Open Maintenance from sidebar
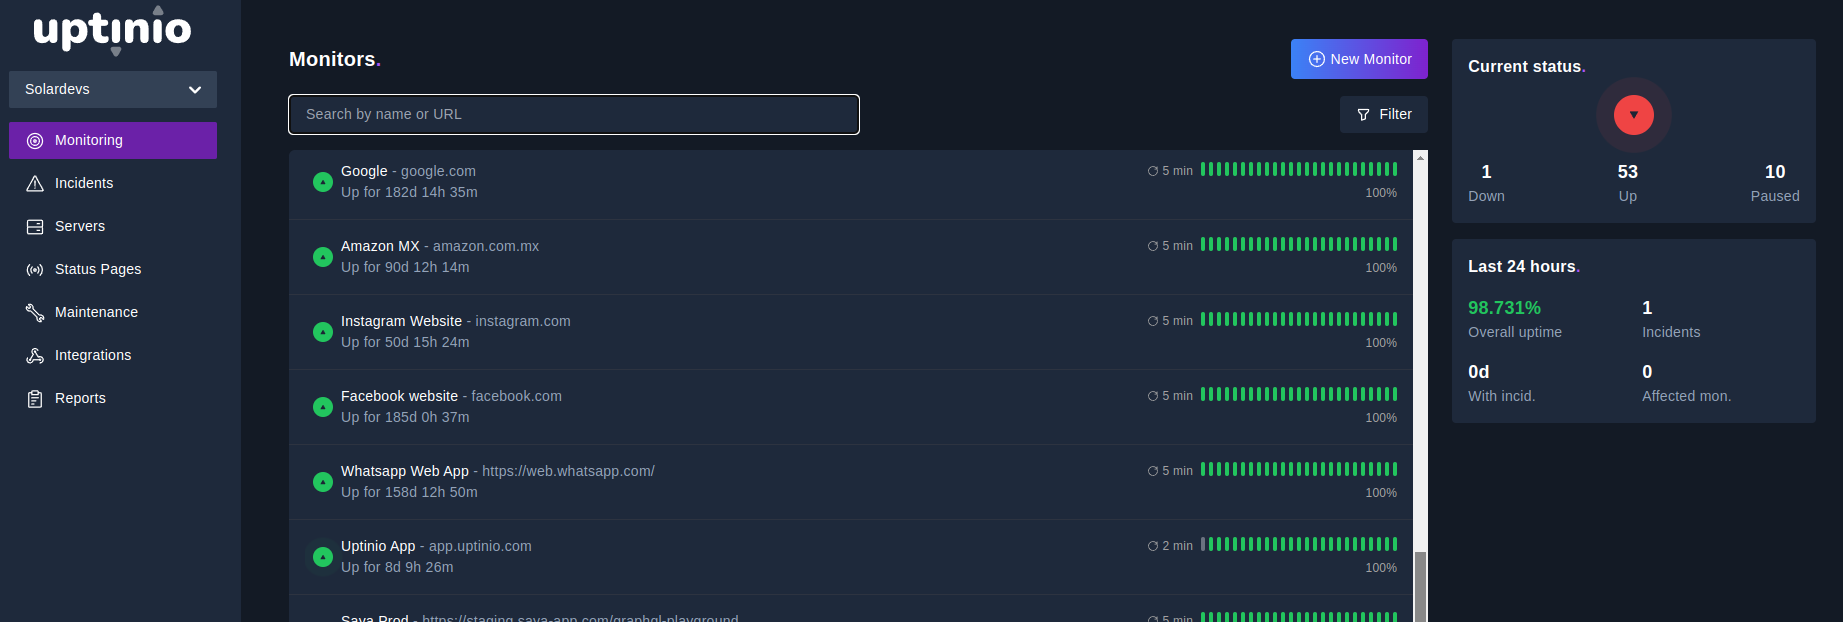Viewport: 1843px width, 622px height. (x=113, y=312)
